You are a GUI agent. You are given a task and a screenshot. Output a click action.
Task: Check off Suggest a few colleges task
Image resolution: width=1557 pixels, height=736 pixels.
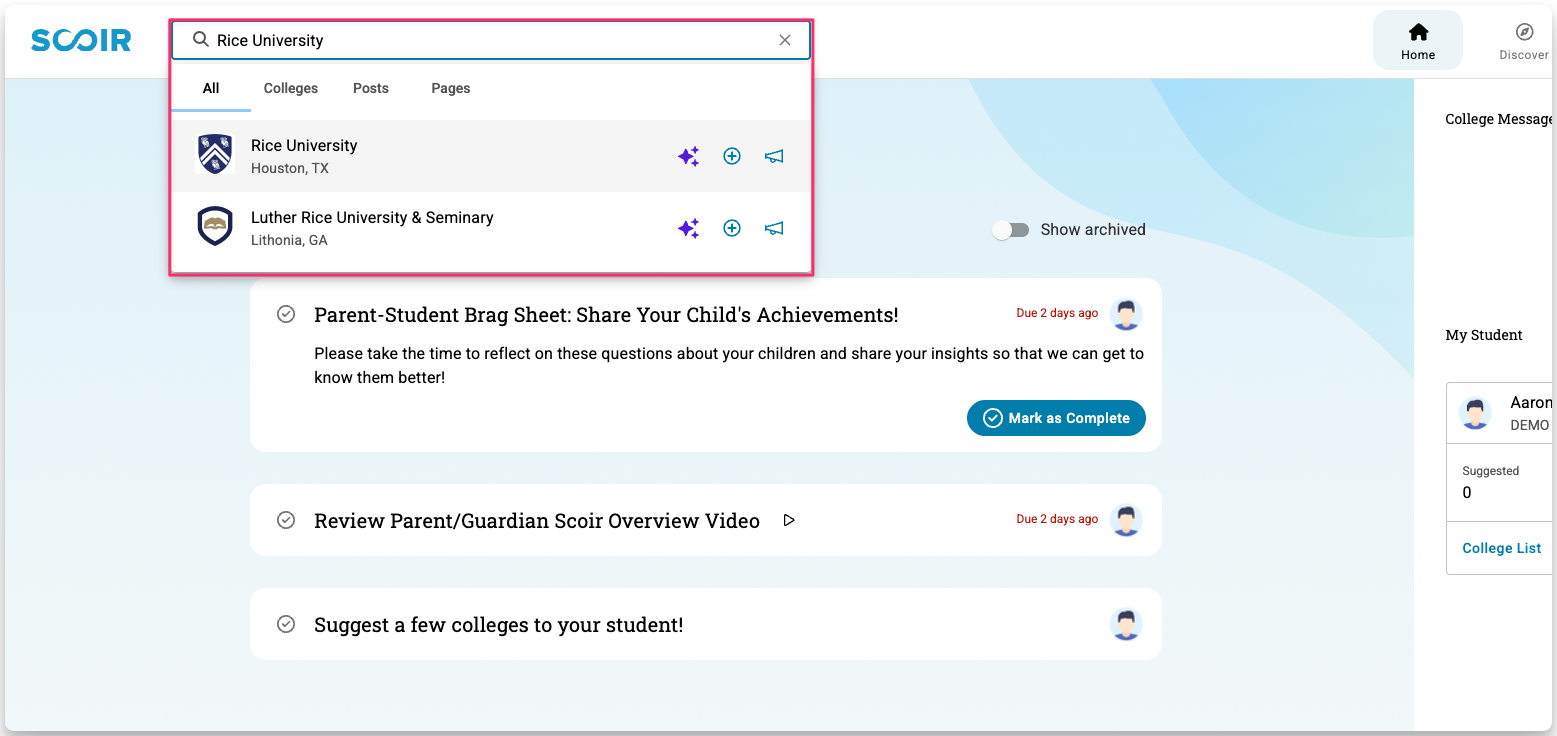tap(286, 624)
